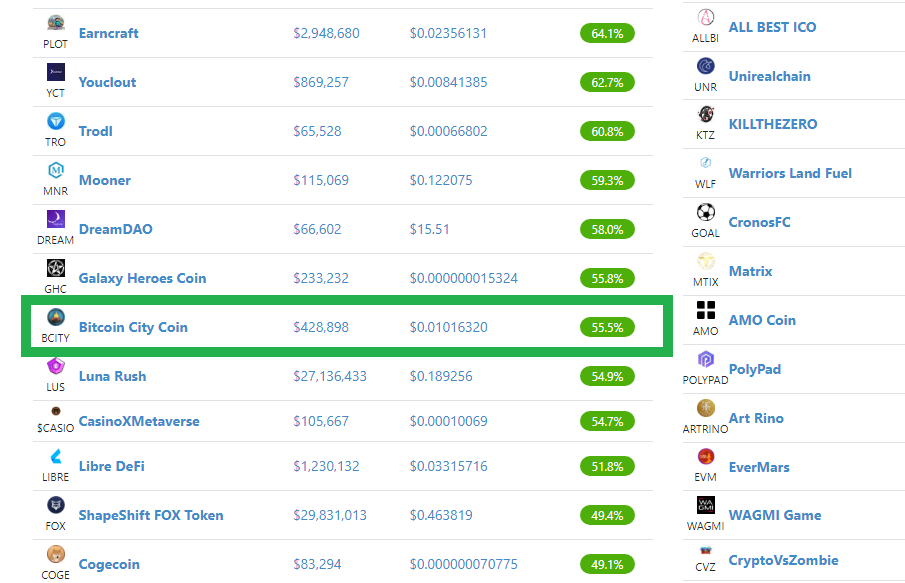
Task: Open the AMO Coin link
Action: point(762,320)
